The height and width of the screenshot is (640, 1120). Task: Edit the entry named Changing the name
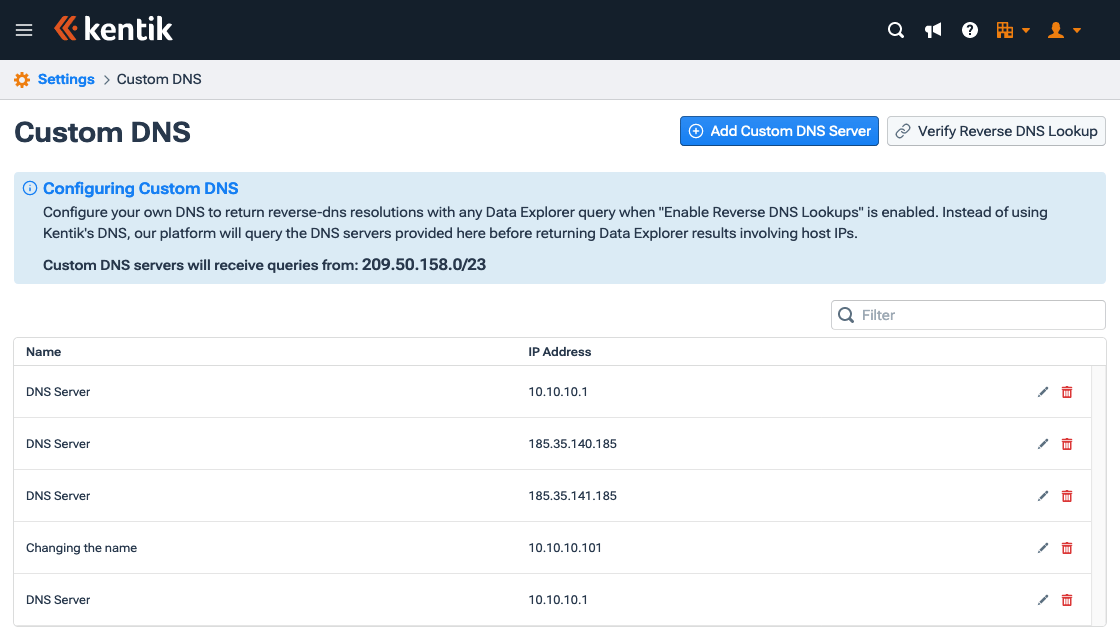[1043, 547]
